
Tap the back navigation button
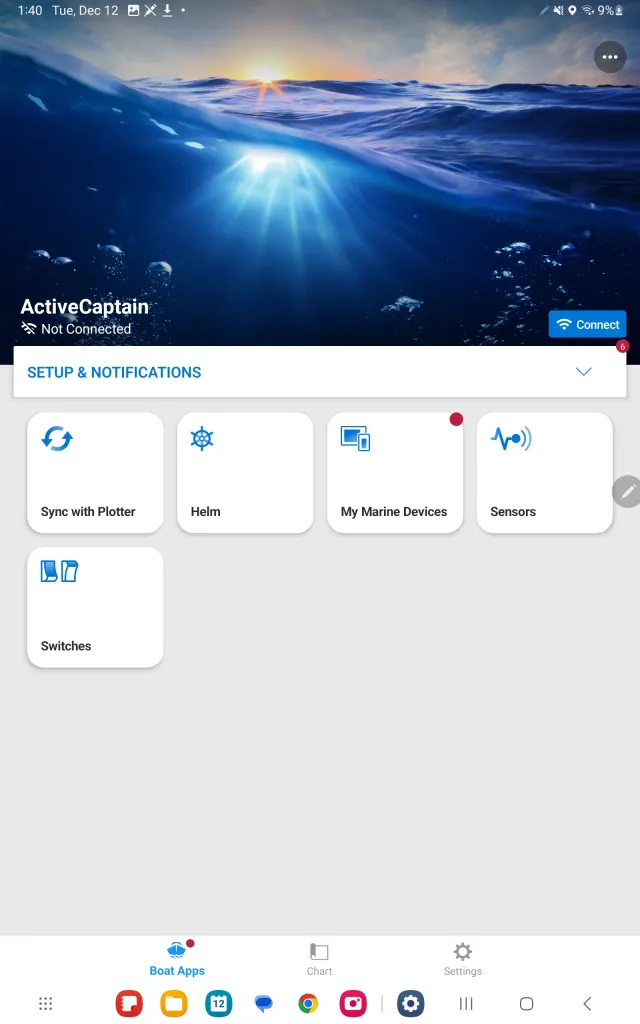(x=587, y=1003)
